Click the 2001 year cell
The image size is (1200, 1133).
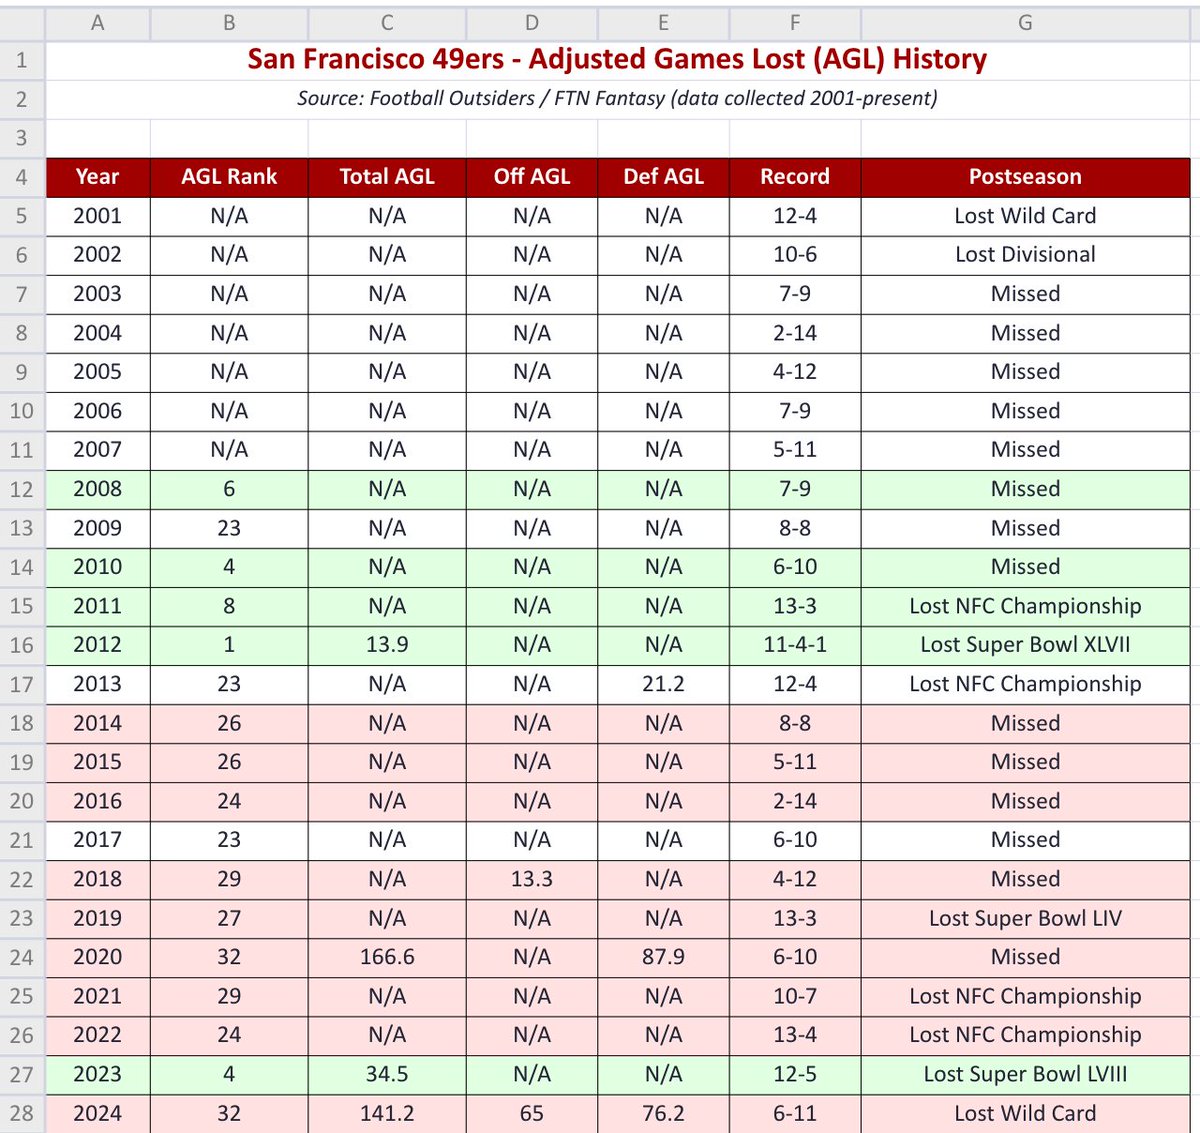pos(97,216)
